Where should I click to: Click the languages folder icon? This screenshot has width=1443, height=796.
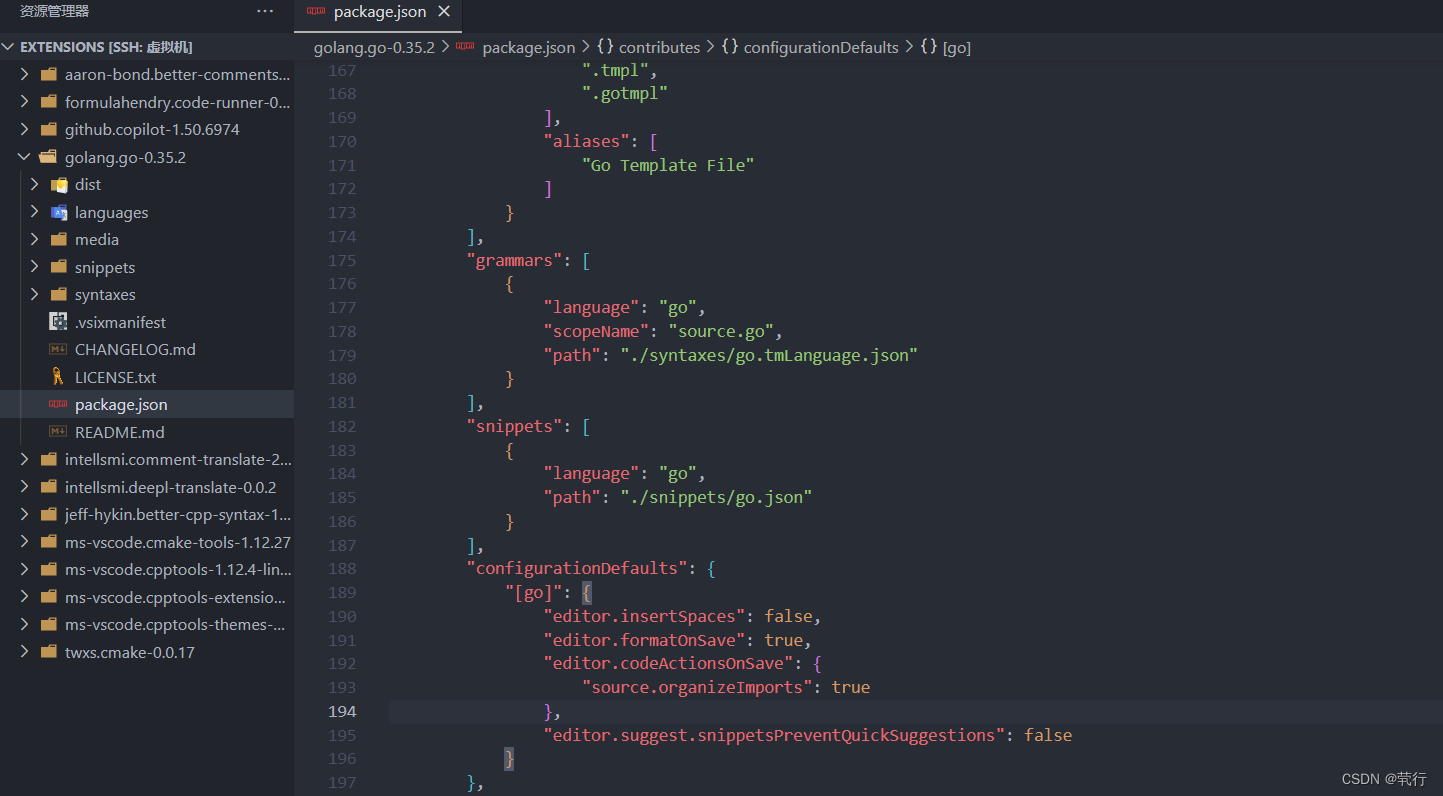60,212
